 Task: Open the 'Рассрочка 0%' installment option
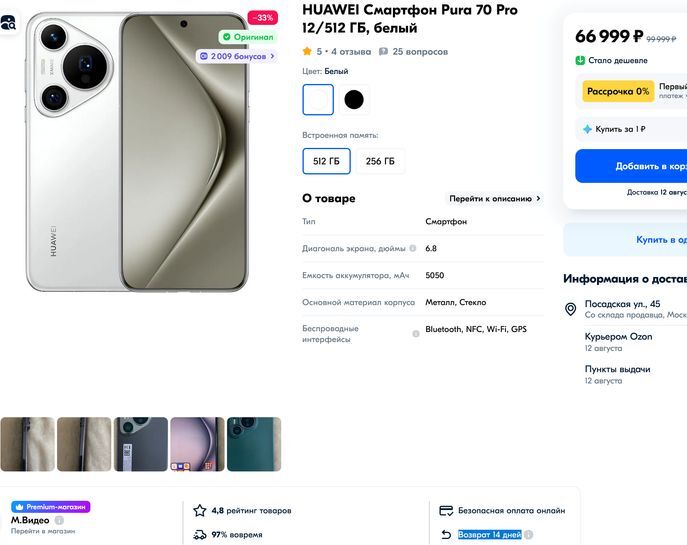pos(618,91)
